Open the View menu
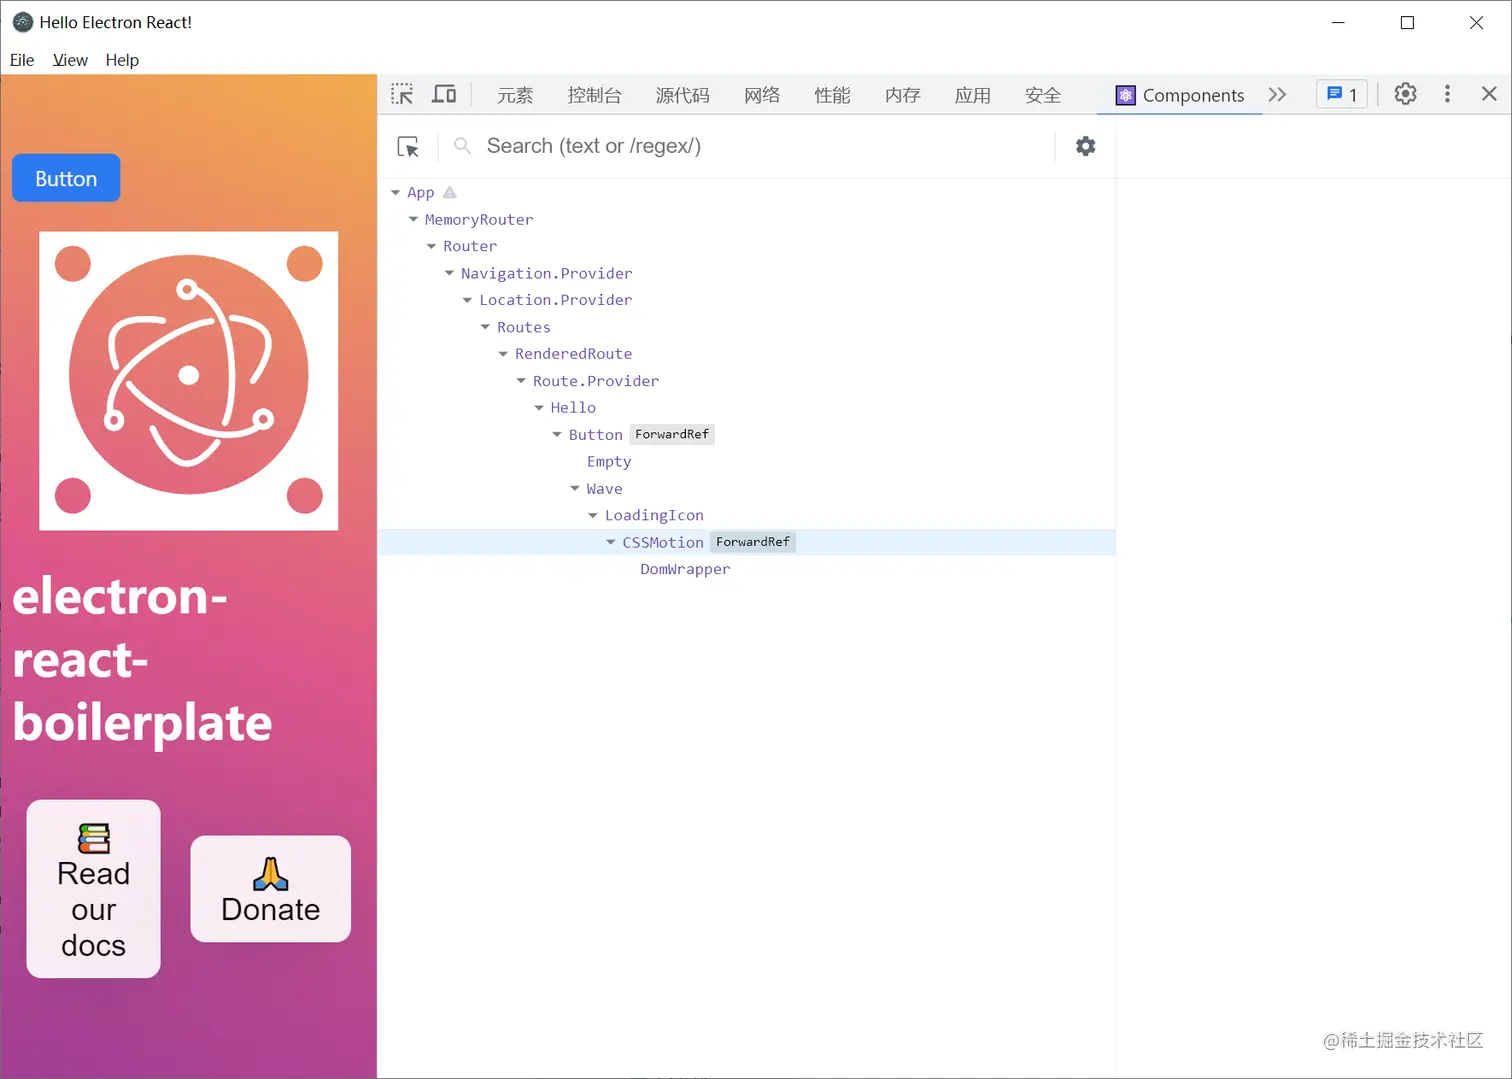 (70, 60)
